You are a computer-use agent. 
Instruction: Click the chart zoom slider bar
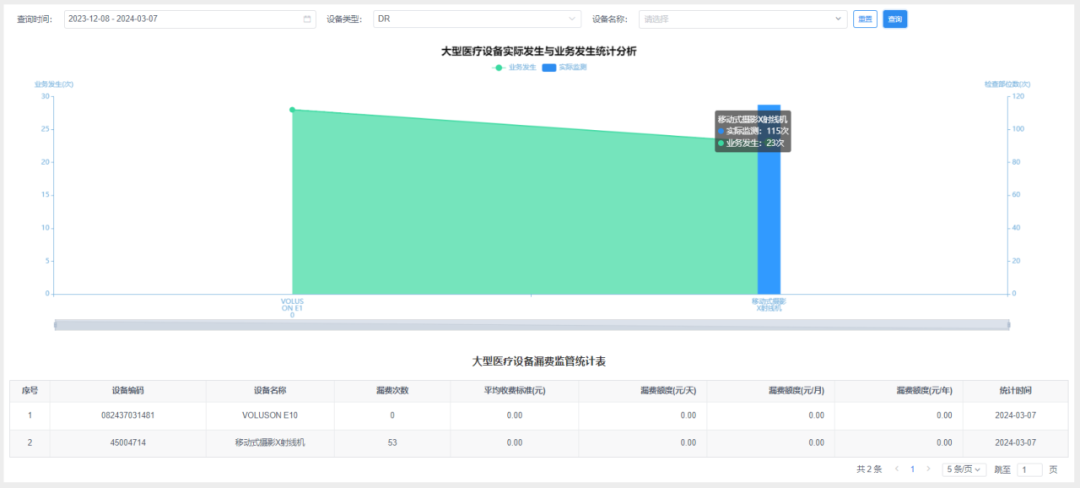click(x=532, y=325)
